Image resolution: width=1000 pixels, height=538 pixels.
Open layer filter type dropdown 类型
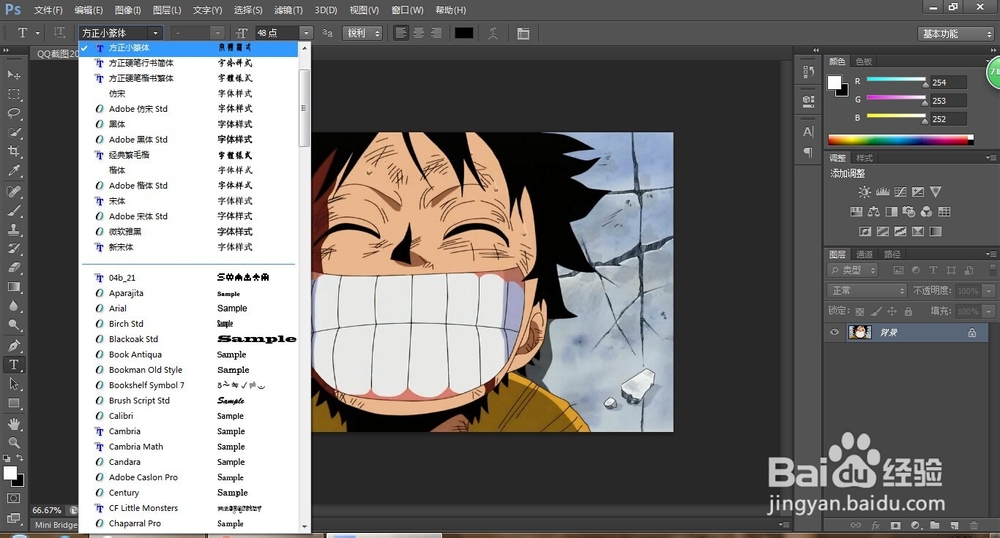pyautogui.click(x=853, y=270)
